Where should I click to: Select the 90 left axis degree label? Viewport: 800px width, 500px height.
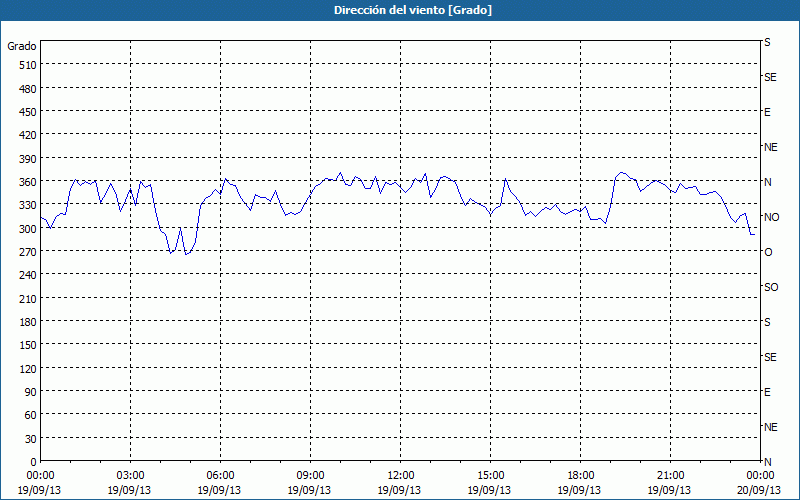coord(31,392)
